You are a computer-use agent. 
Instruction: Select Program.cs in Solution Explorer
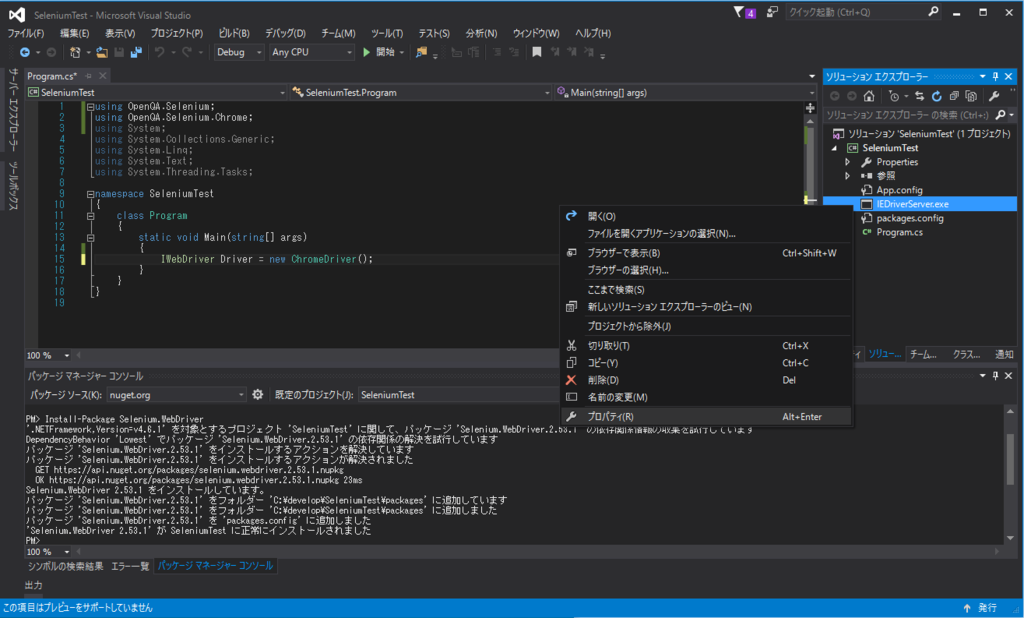(x=899, y=233)
